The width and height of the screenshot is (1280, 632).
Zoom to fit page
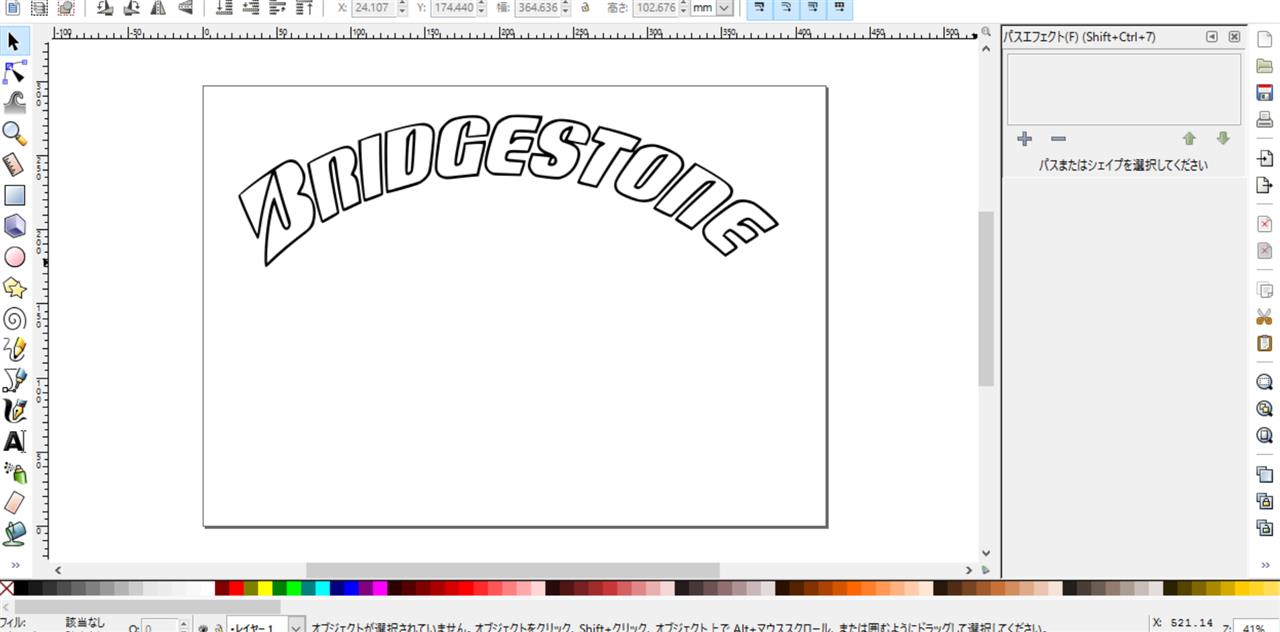[x=1264, y=435]
